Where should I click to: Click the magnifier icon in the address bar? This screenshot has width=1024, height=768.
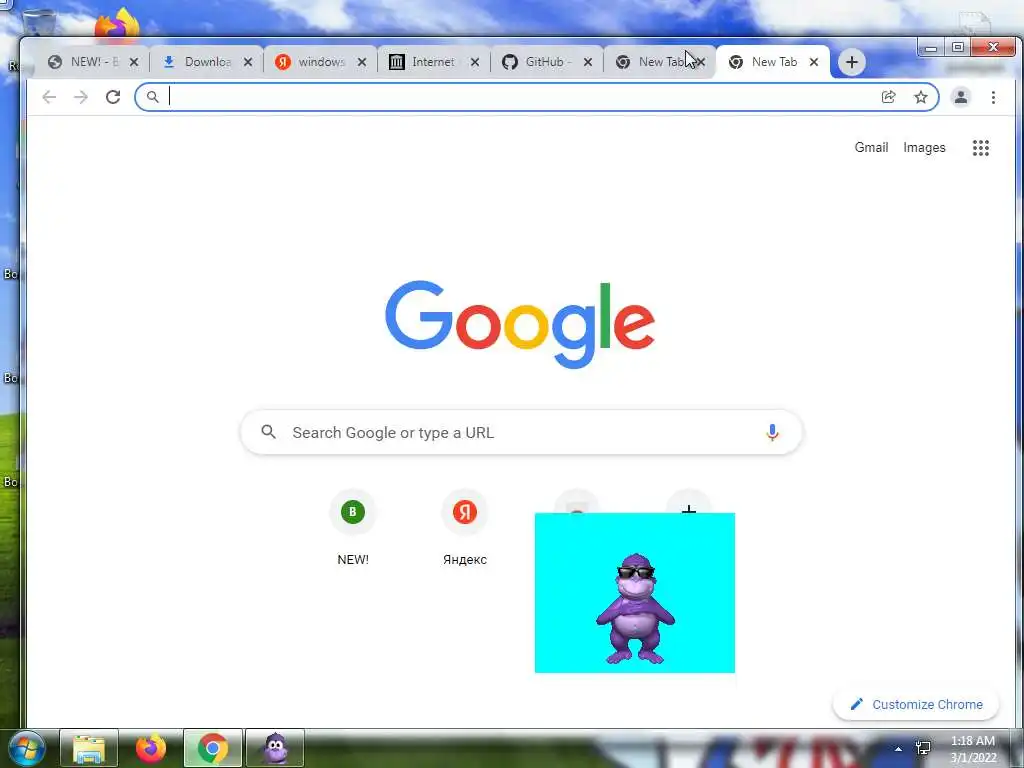[x=152, y=97]
